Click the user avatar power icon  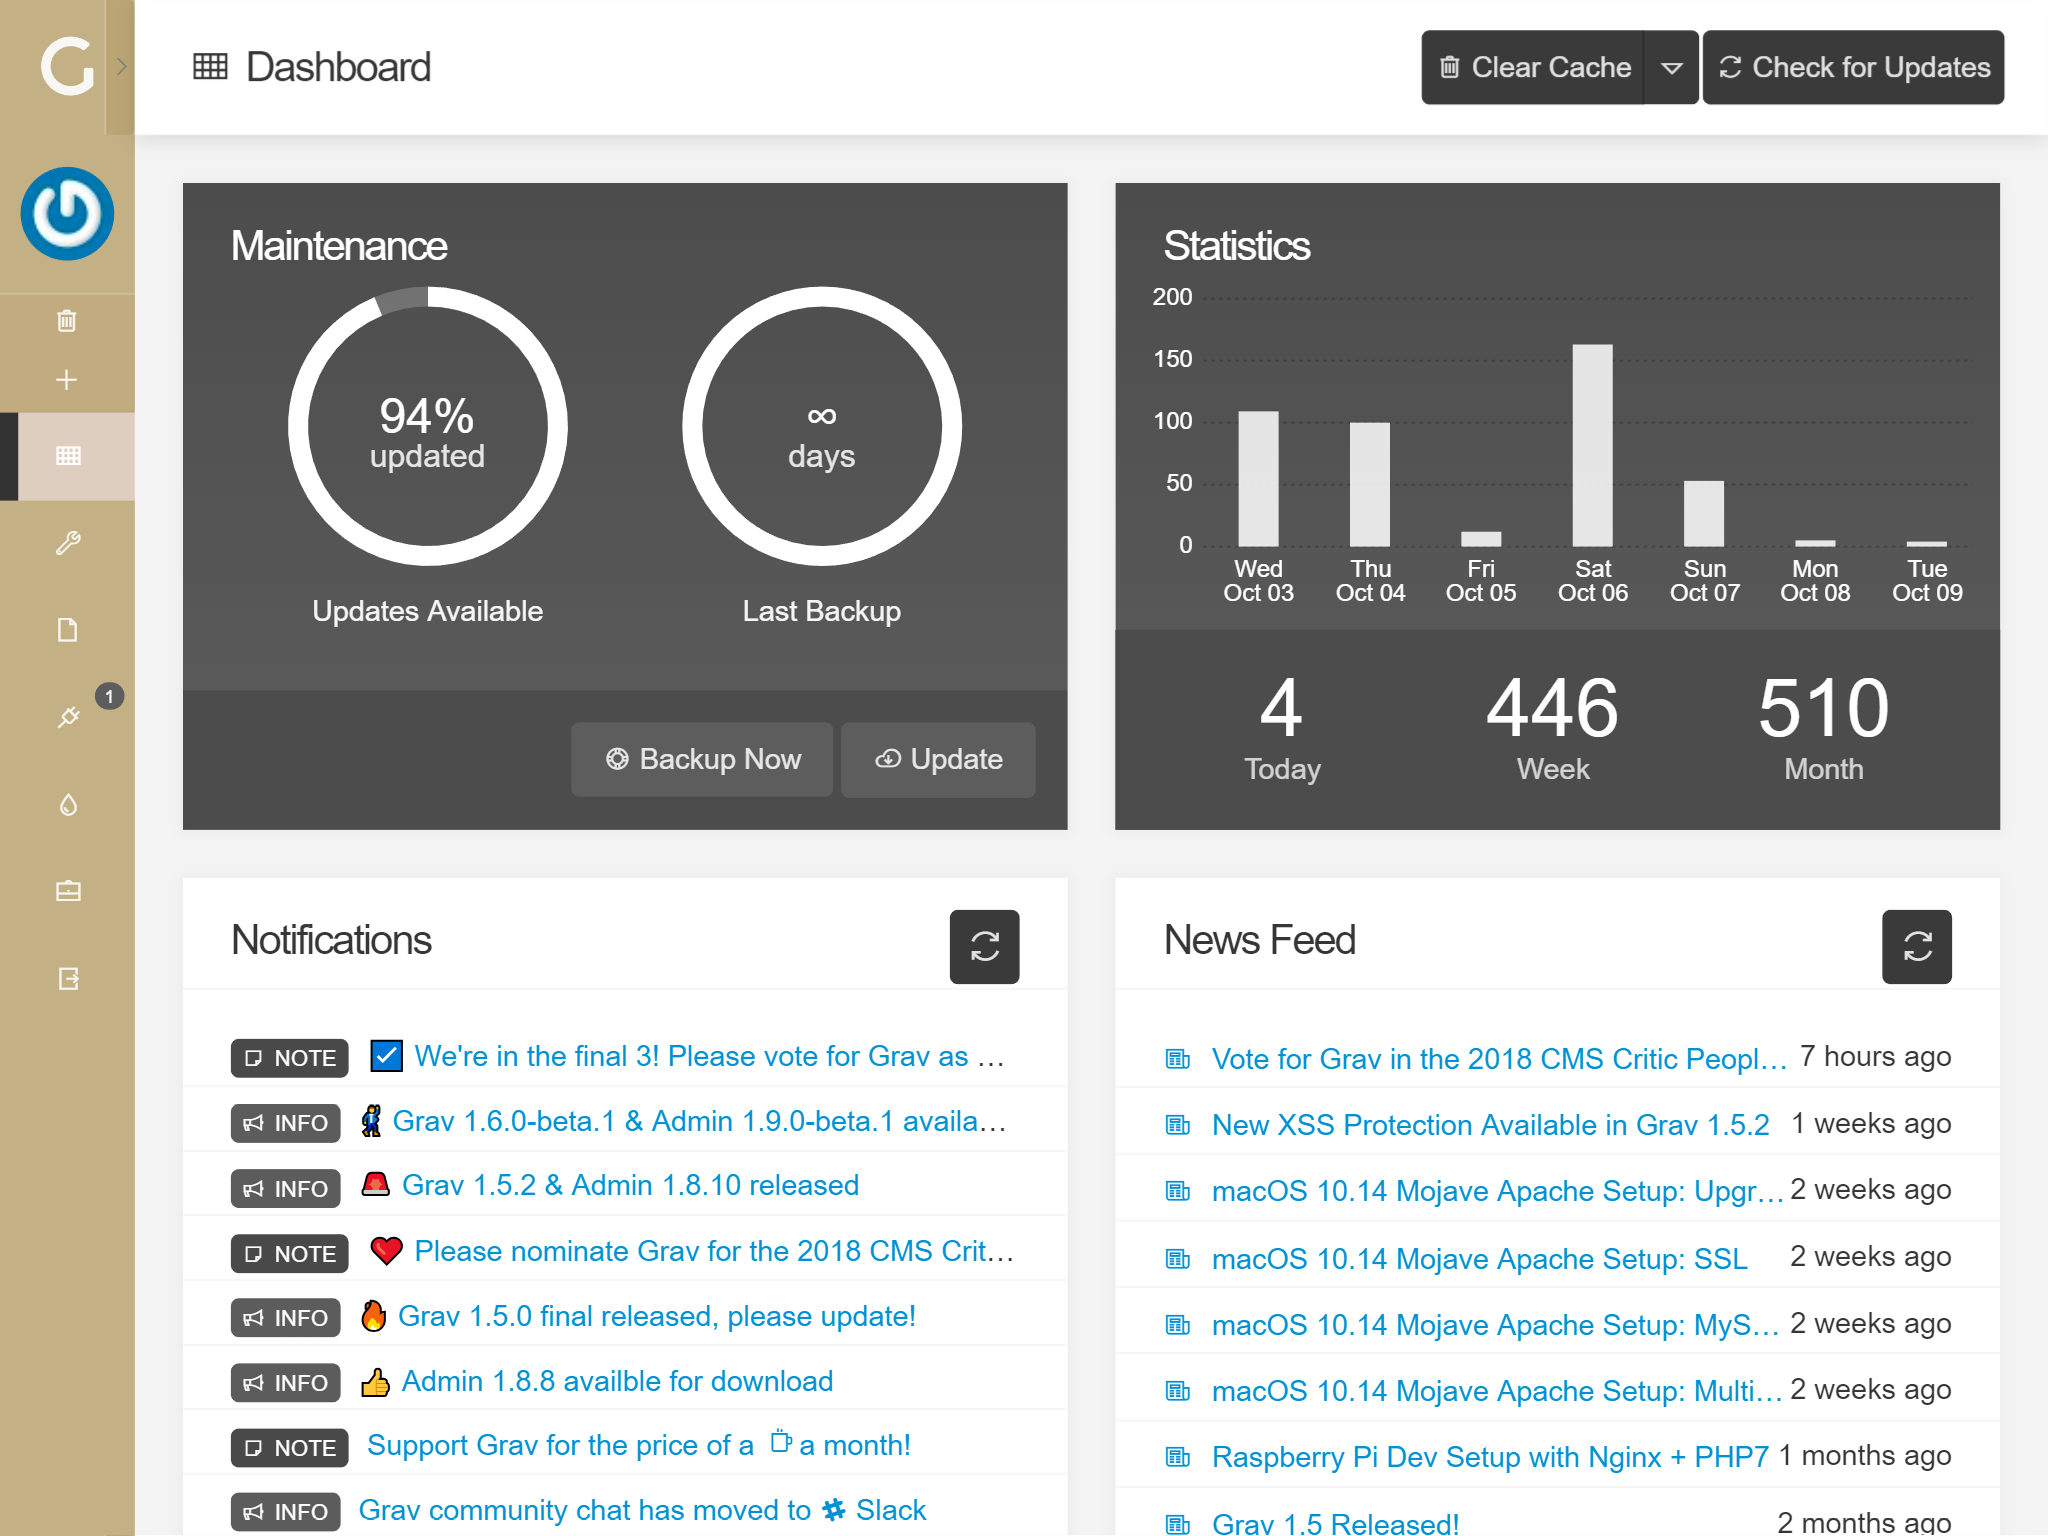click(x=67, y=214)
